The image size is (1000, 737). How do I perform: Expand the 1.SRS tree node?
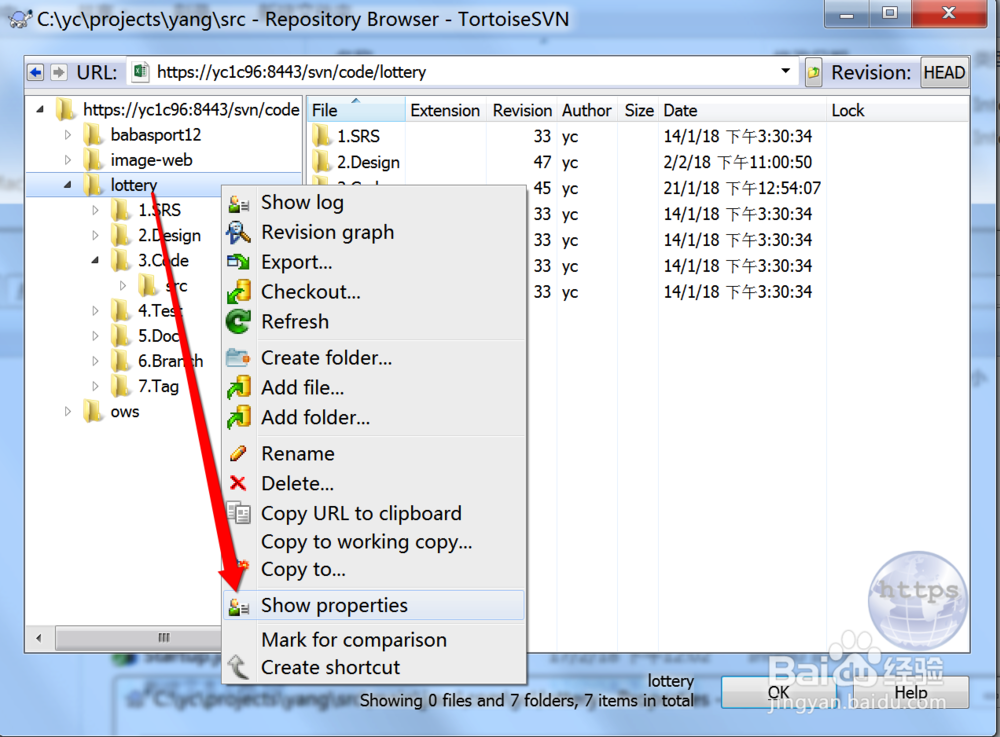click(x=95, y=210)
